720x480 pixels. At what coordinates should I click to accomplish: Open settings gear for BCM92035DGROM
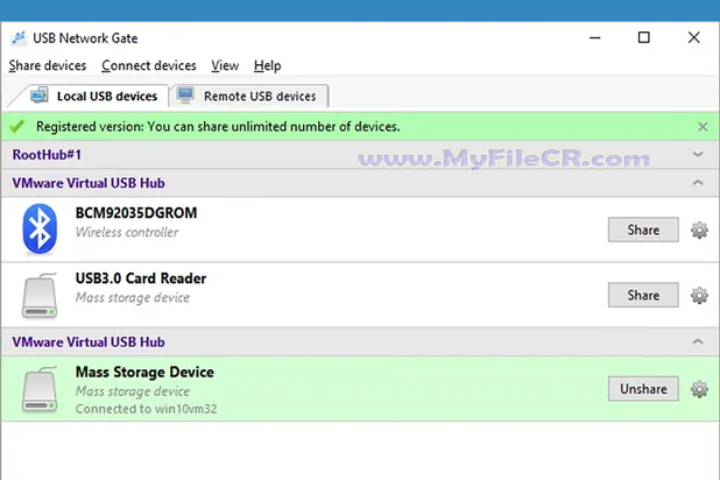pos(699,230)
